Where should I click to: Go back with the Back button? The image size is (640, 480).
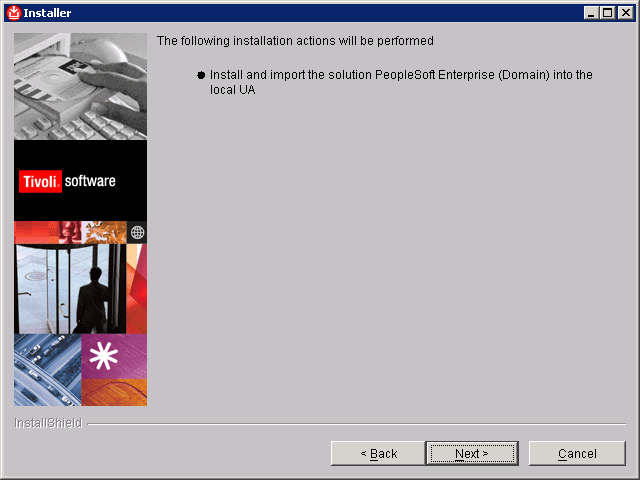tap(378, 453)
